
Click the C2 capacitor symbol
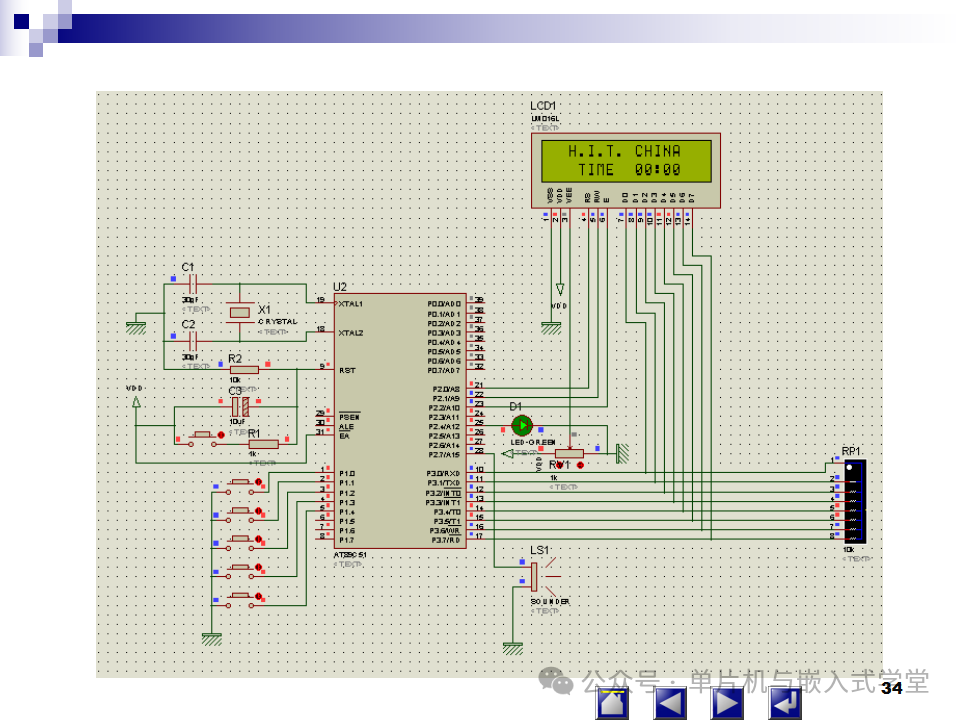pyautogui.click(x=192, y=341)
